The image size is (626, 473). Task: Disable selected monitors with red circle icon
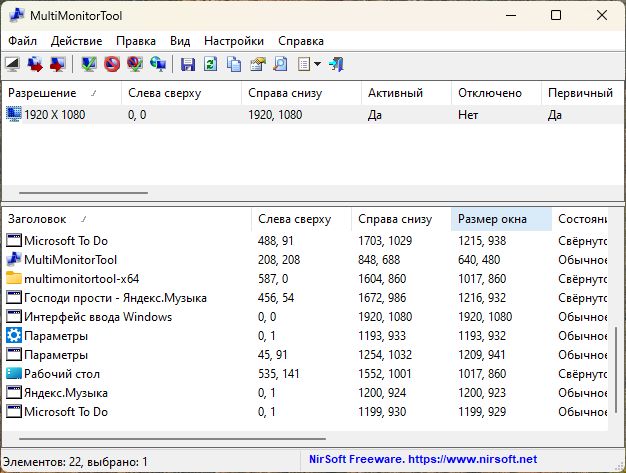click(x=112, y=64)
